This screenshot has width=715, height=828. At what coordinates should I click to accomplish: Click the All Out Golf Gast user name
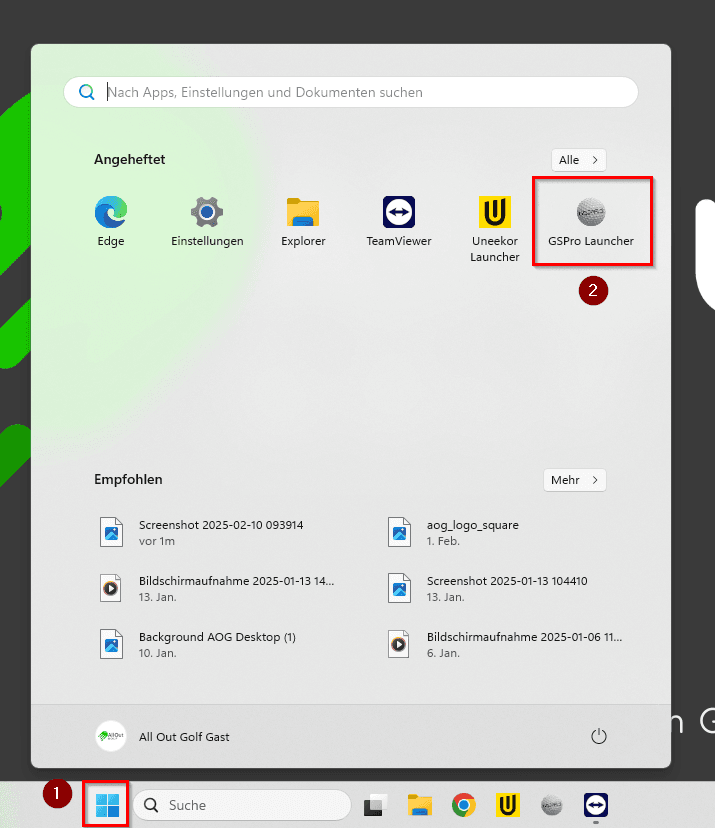184,737
